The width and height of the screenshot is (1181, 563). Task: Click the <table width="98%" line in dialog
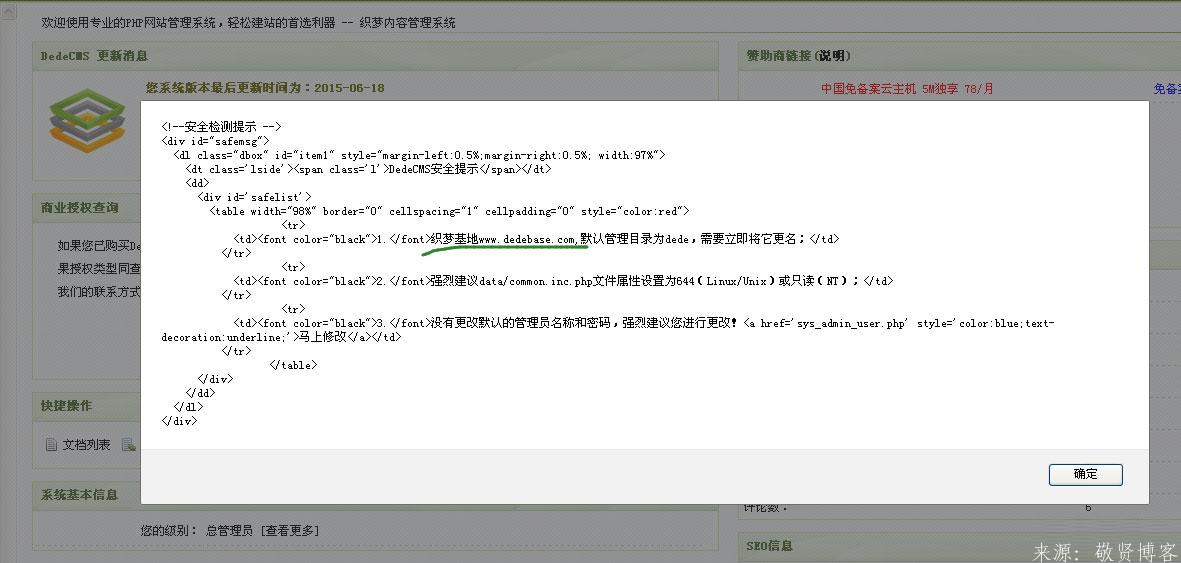coord(450,211)
